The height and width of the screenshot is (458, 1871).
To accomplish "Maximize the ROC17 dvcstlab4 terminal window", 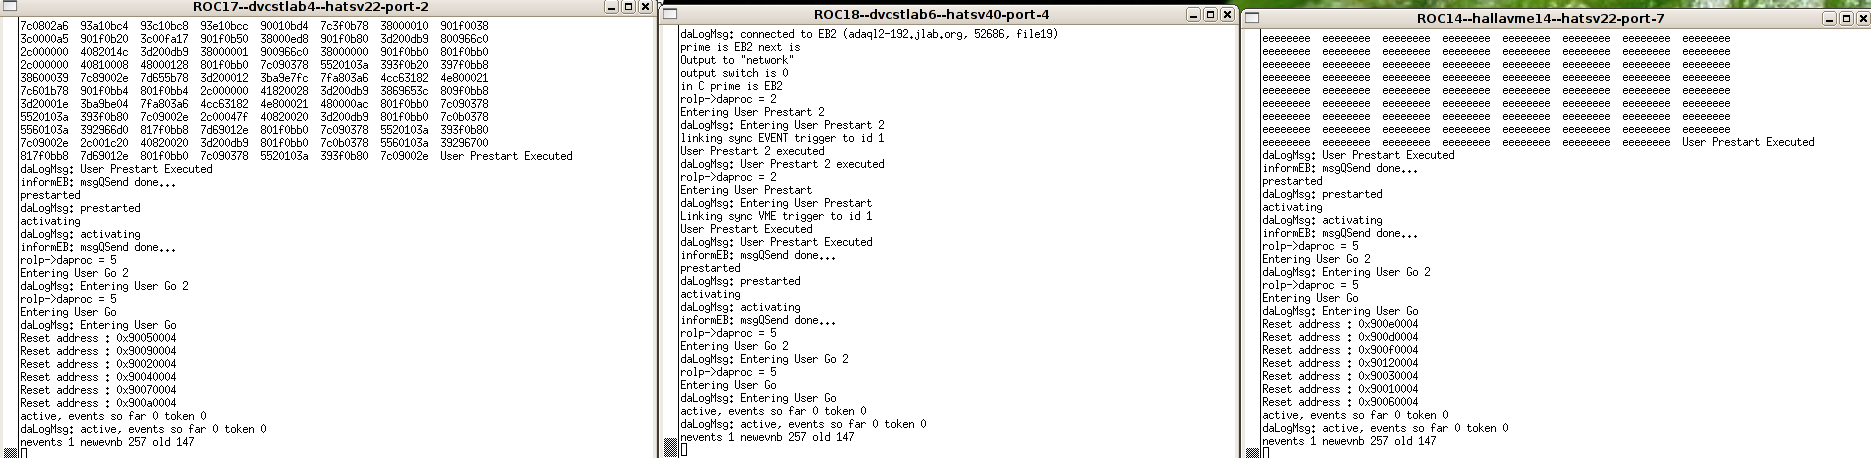I will [628, 7].
